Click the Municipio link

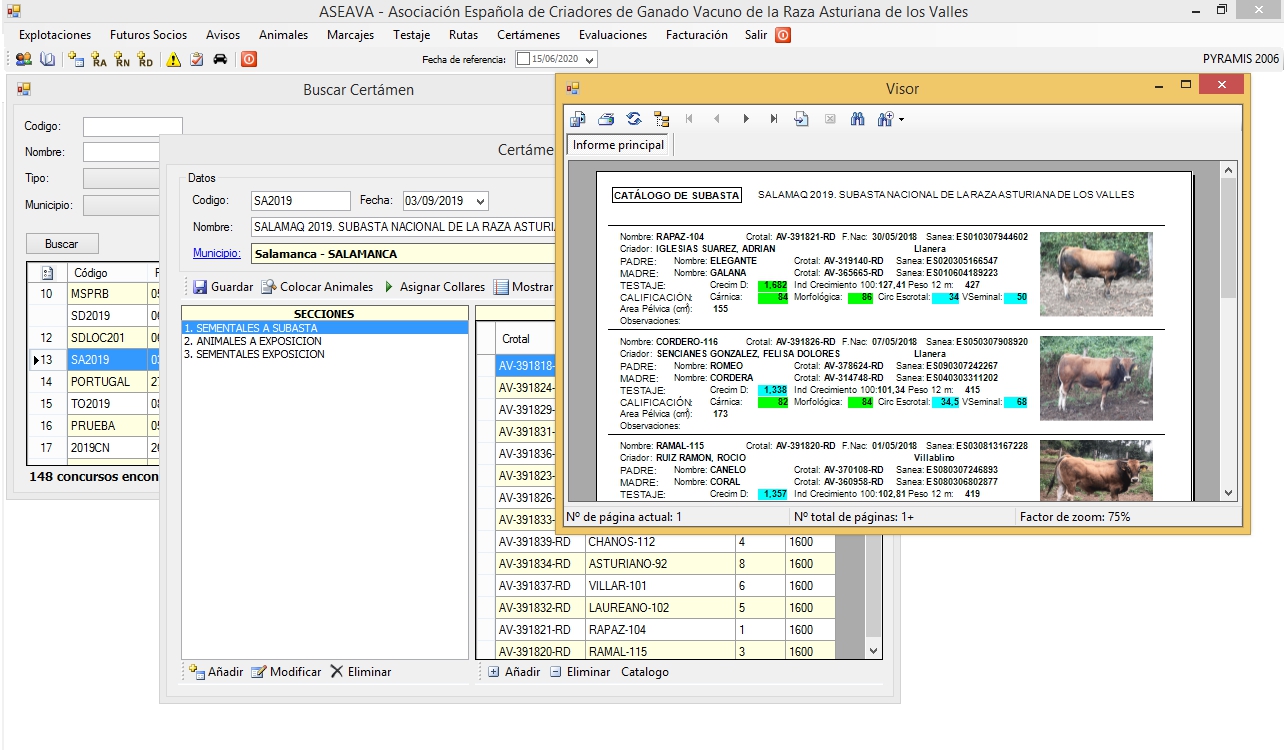[x=217, y=254]
